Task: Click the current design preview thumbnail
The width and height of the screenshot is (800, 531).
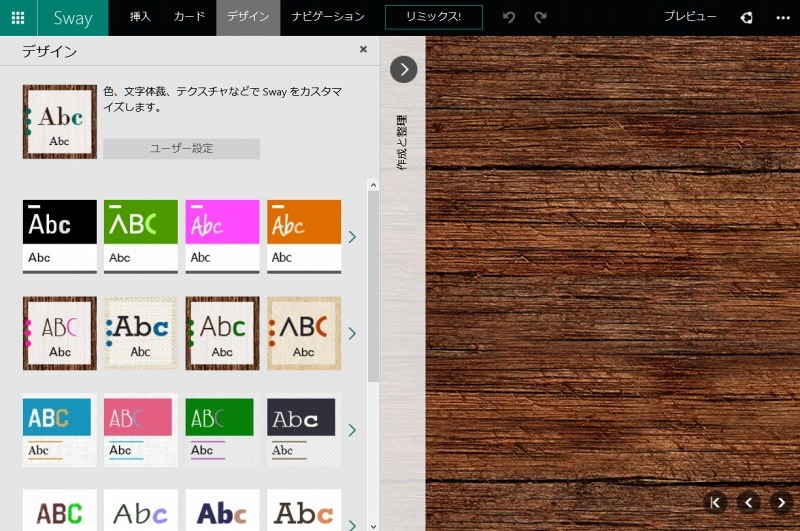Action: [x=60, y=122]
